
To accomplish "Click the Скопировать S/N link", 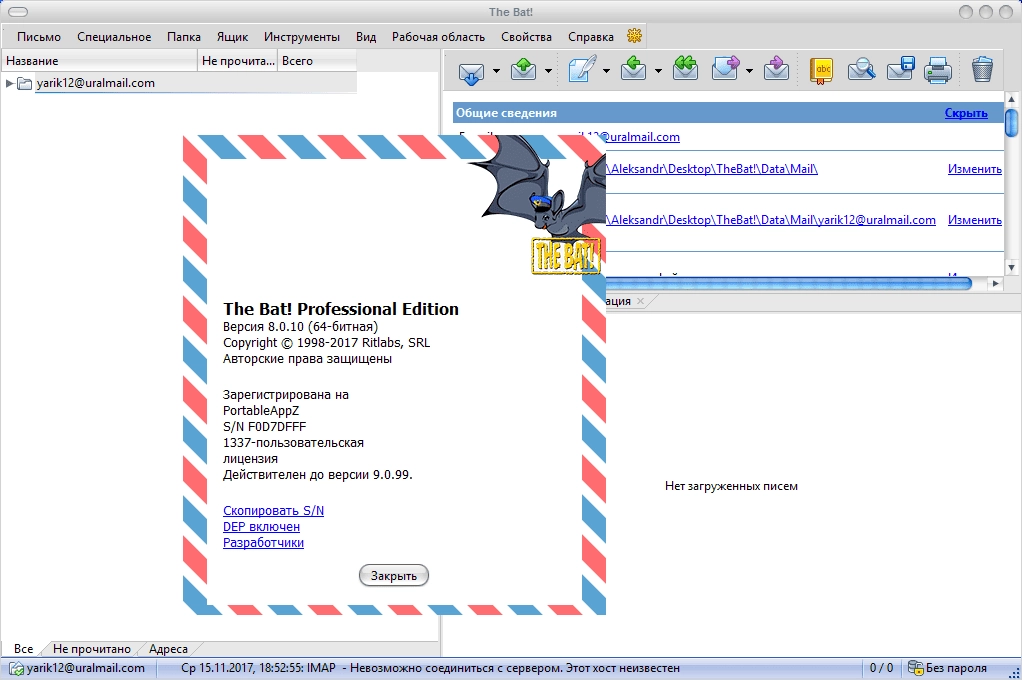I will pos(273,510).
